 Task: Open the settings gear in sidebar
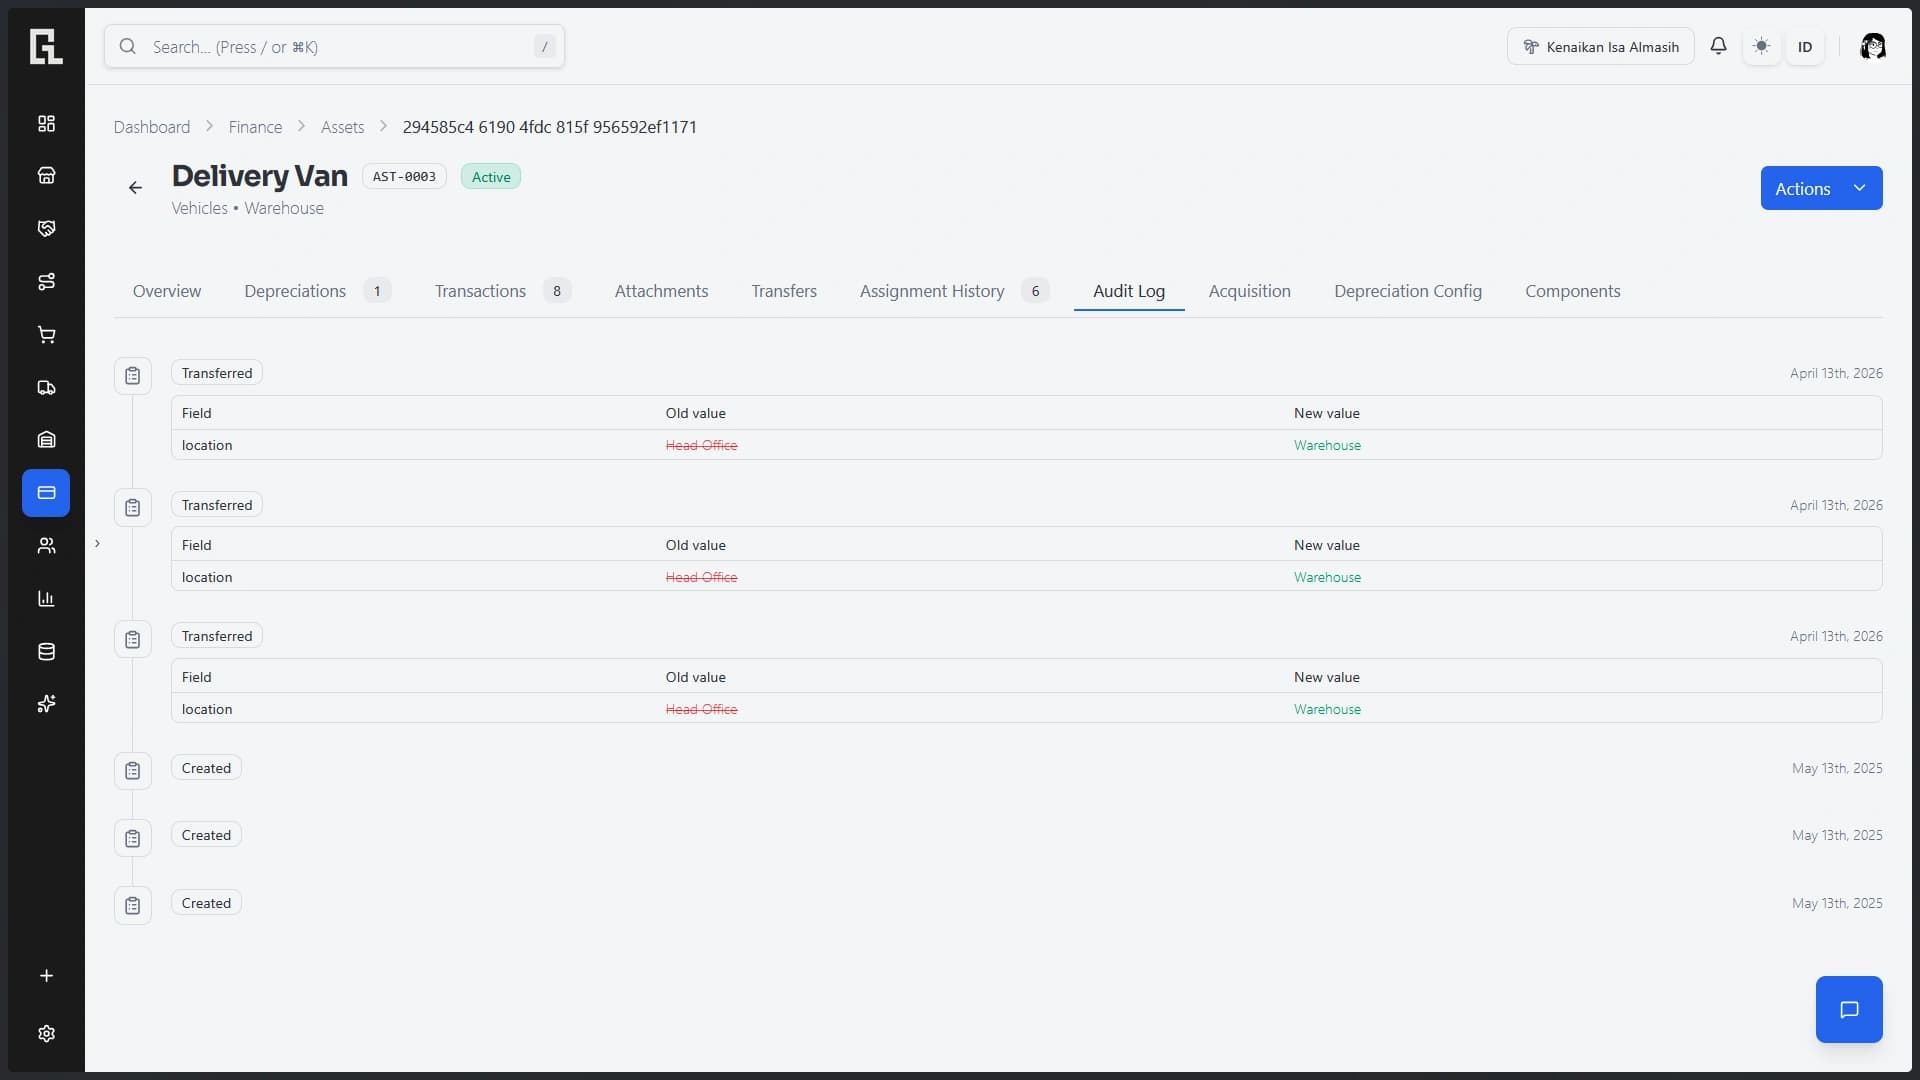tap(46, 1034)
